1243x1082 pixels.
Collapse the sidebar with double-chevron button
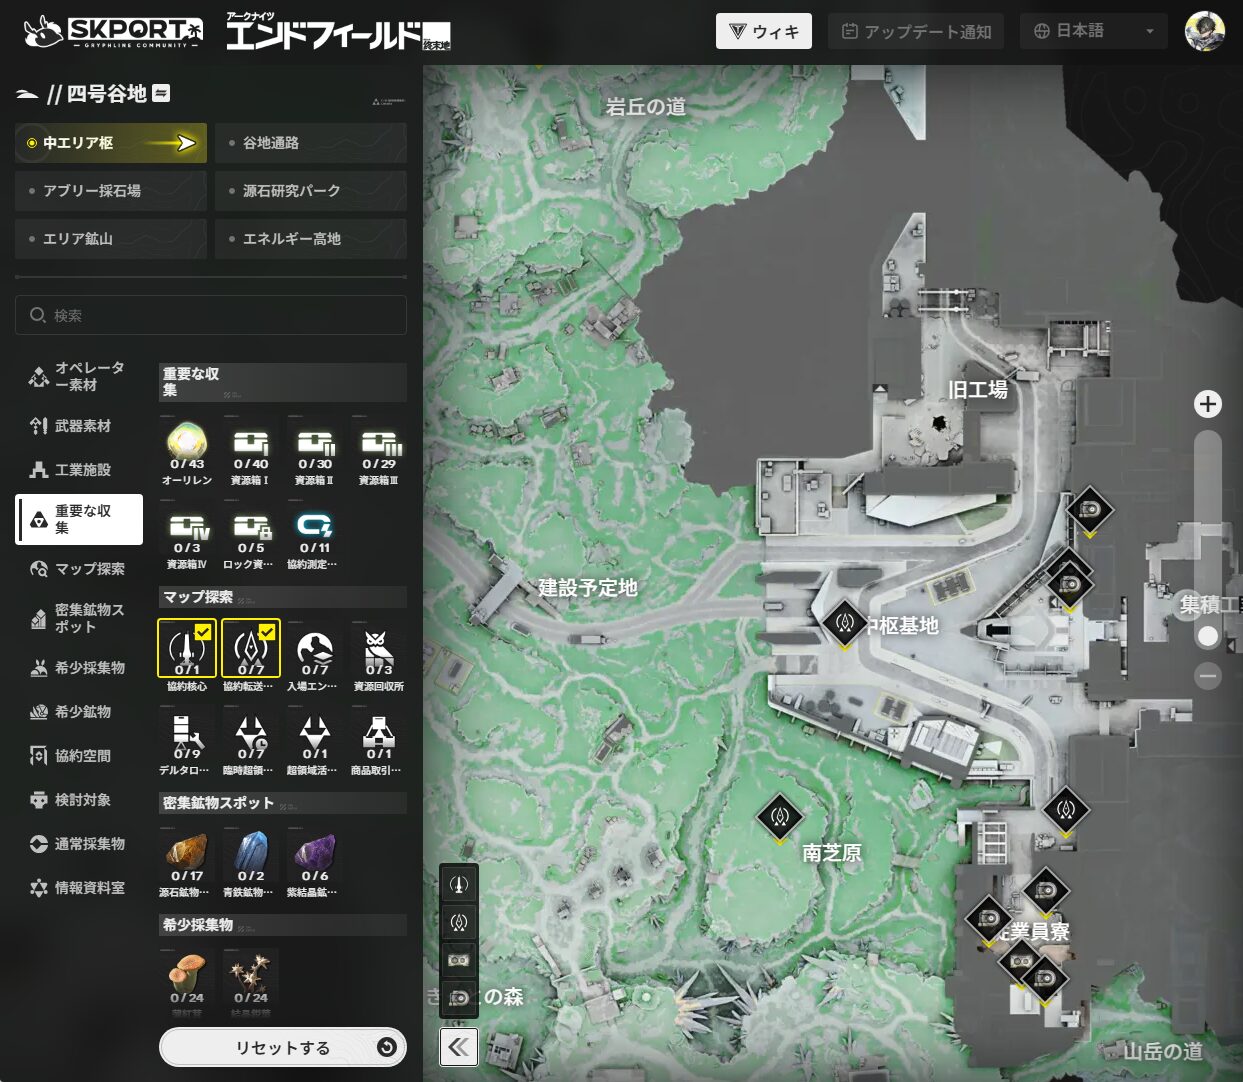[x=458, y=1047]
